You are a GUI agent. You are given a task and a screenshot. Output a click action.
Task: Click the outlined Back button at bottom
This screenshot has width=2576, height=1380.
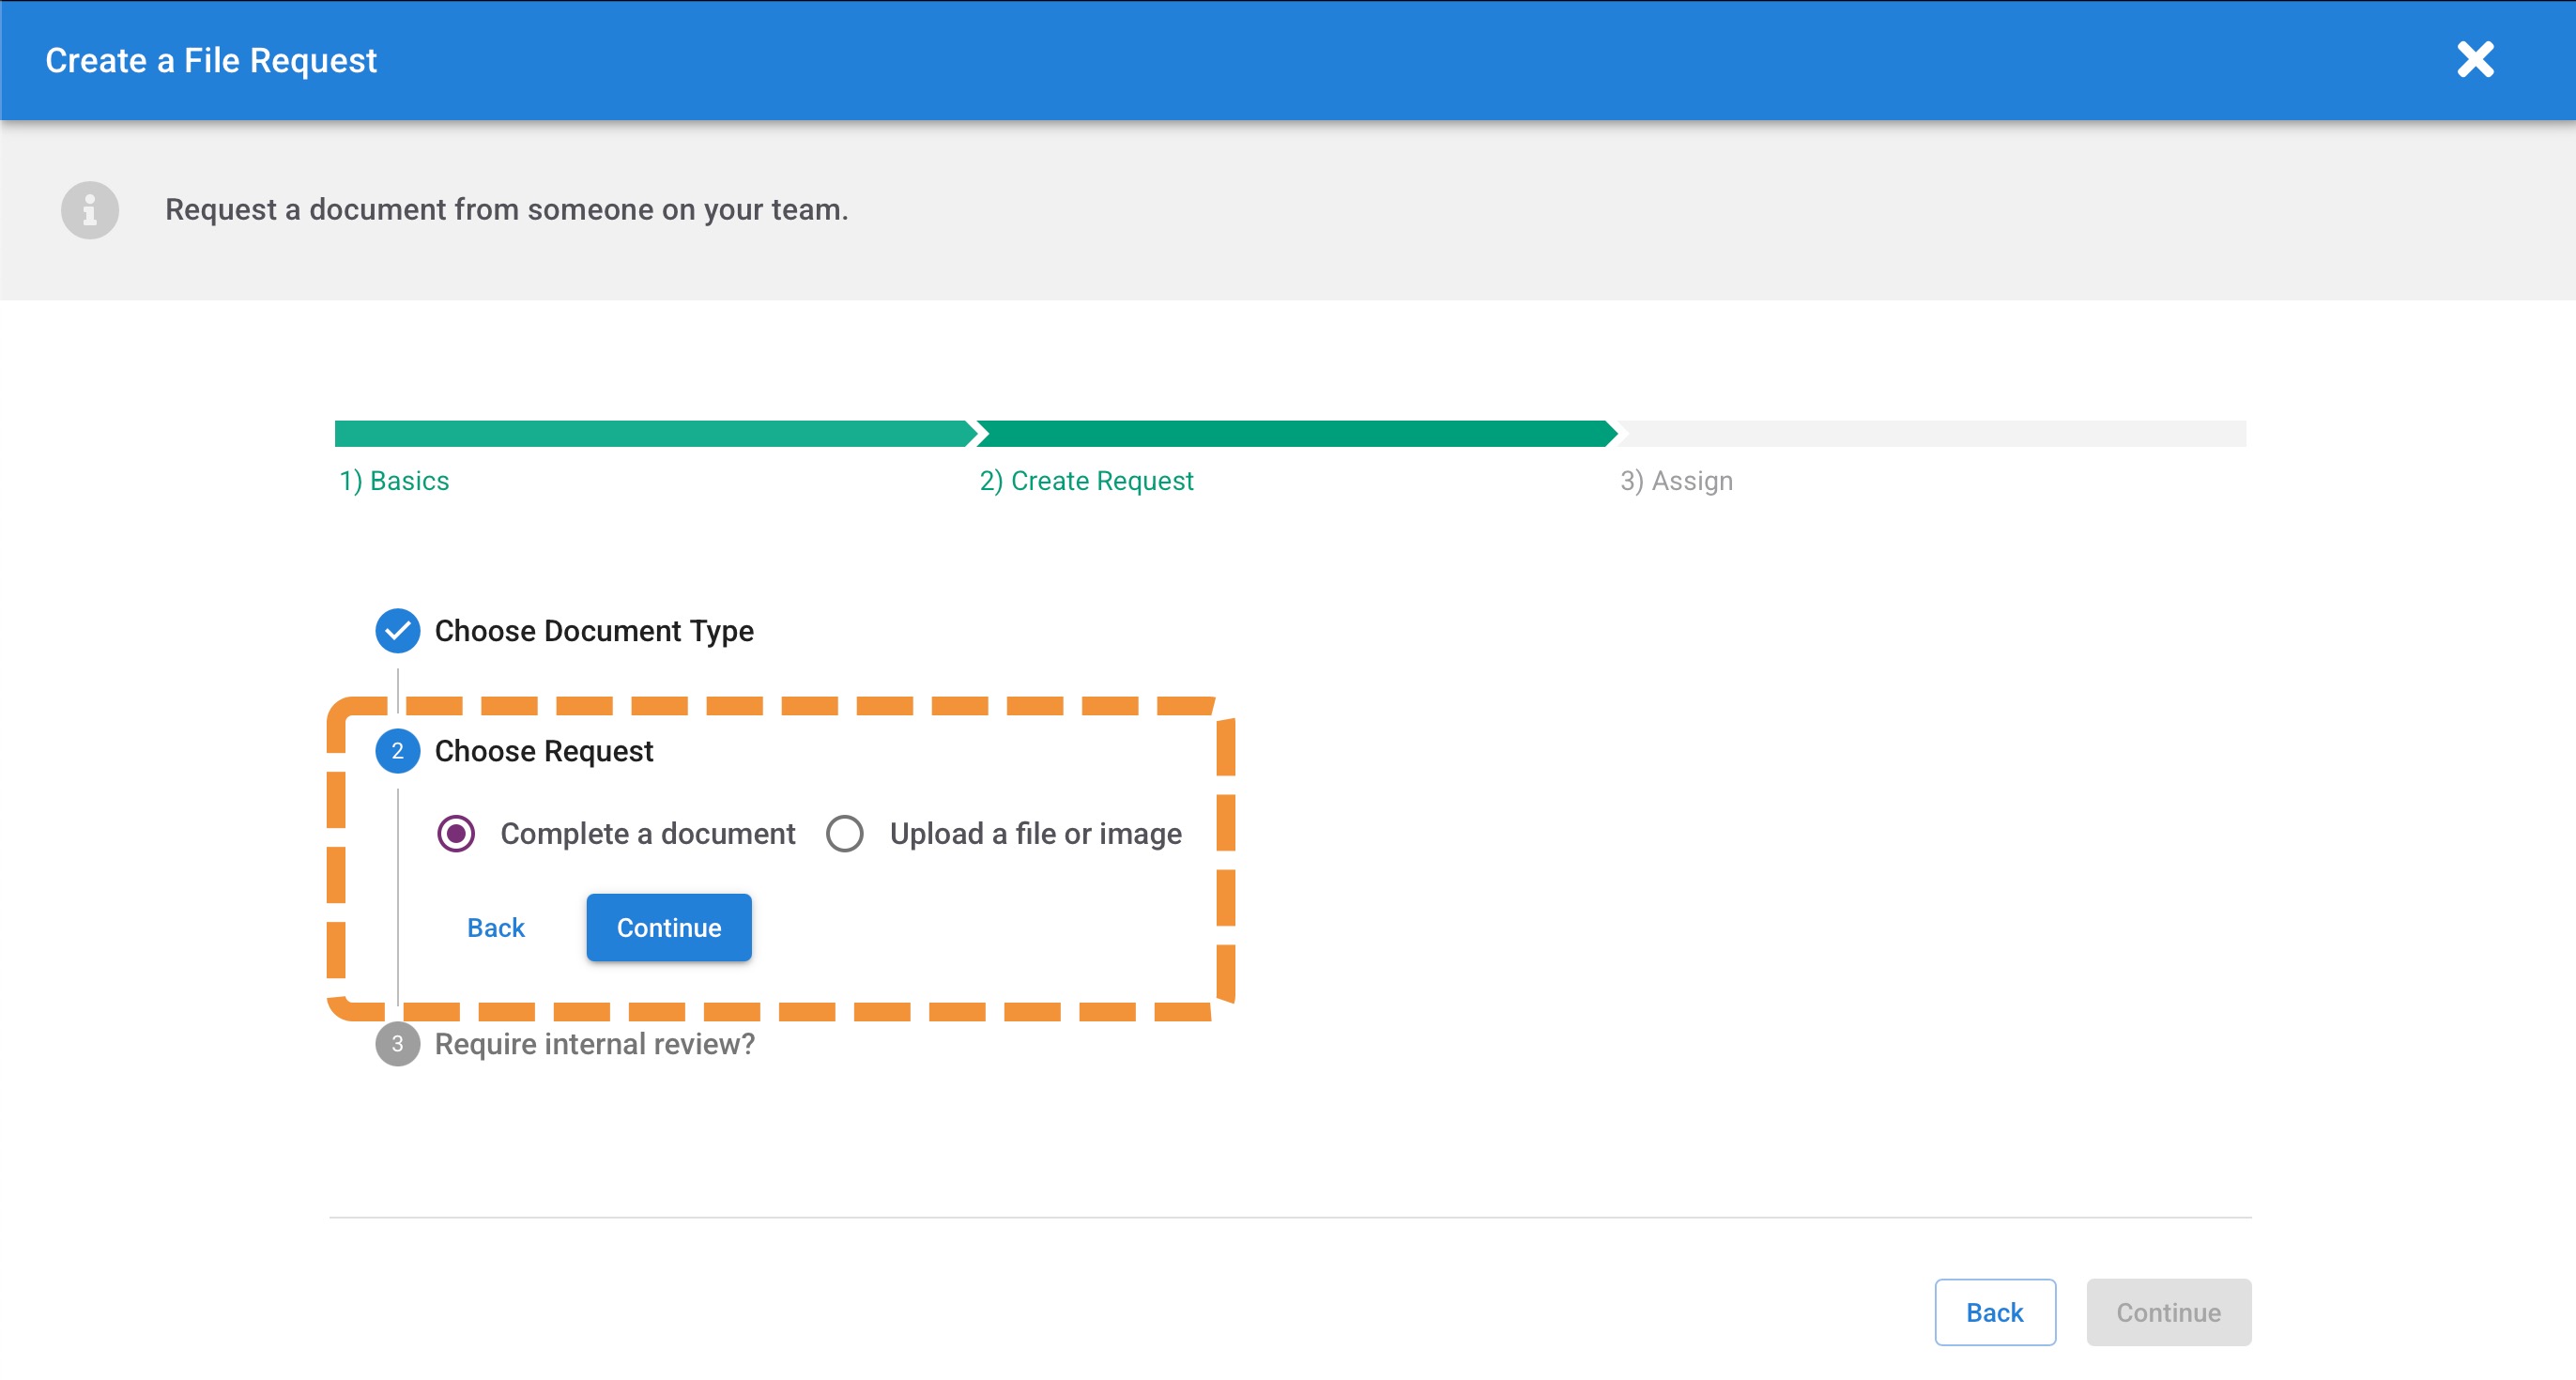[1994, 1312]
